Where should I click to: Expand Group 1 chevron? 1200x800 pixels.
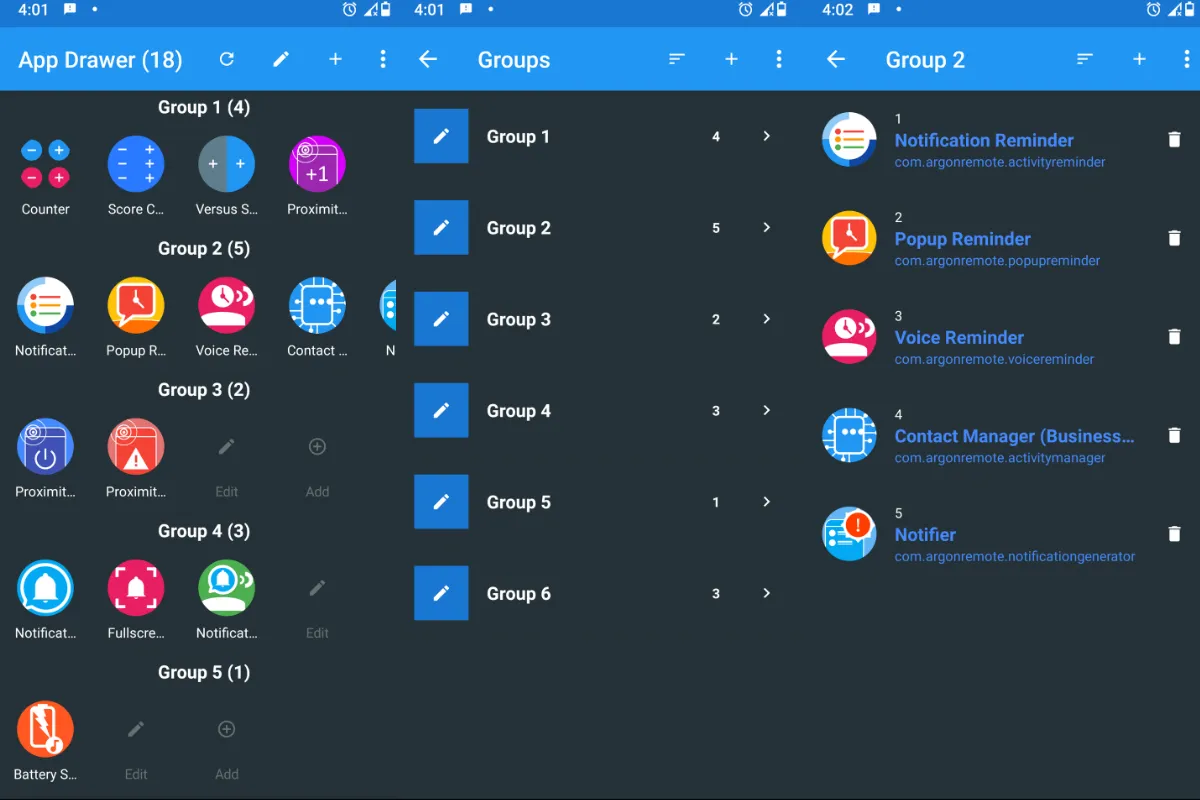tap(767, 136)
